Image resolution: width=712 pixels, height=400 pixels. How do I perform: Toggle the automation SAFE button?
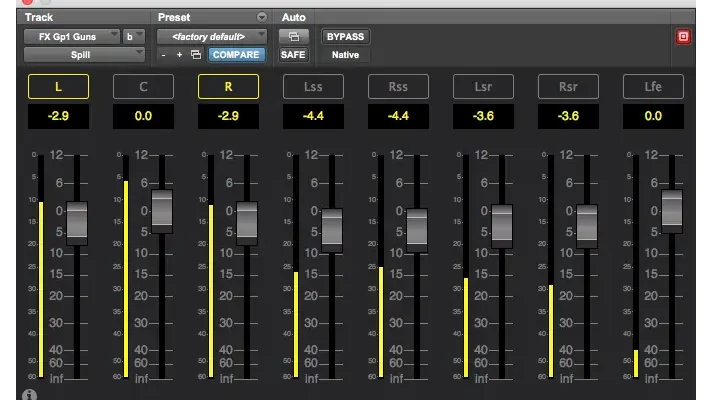point(293,55)
